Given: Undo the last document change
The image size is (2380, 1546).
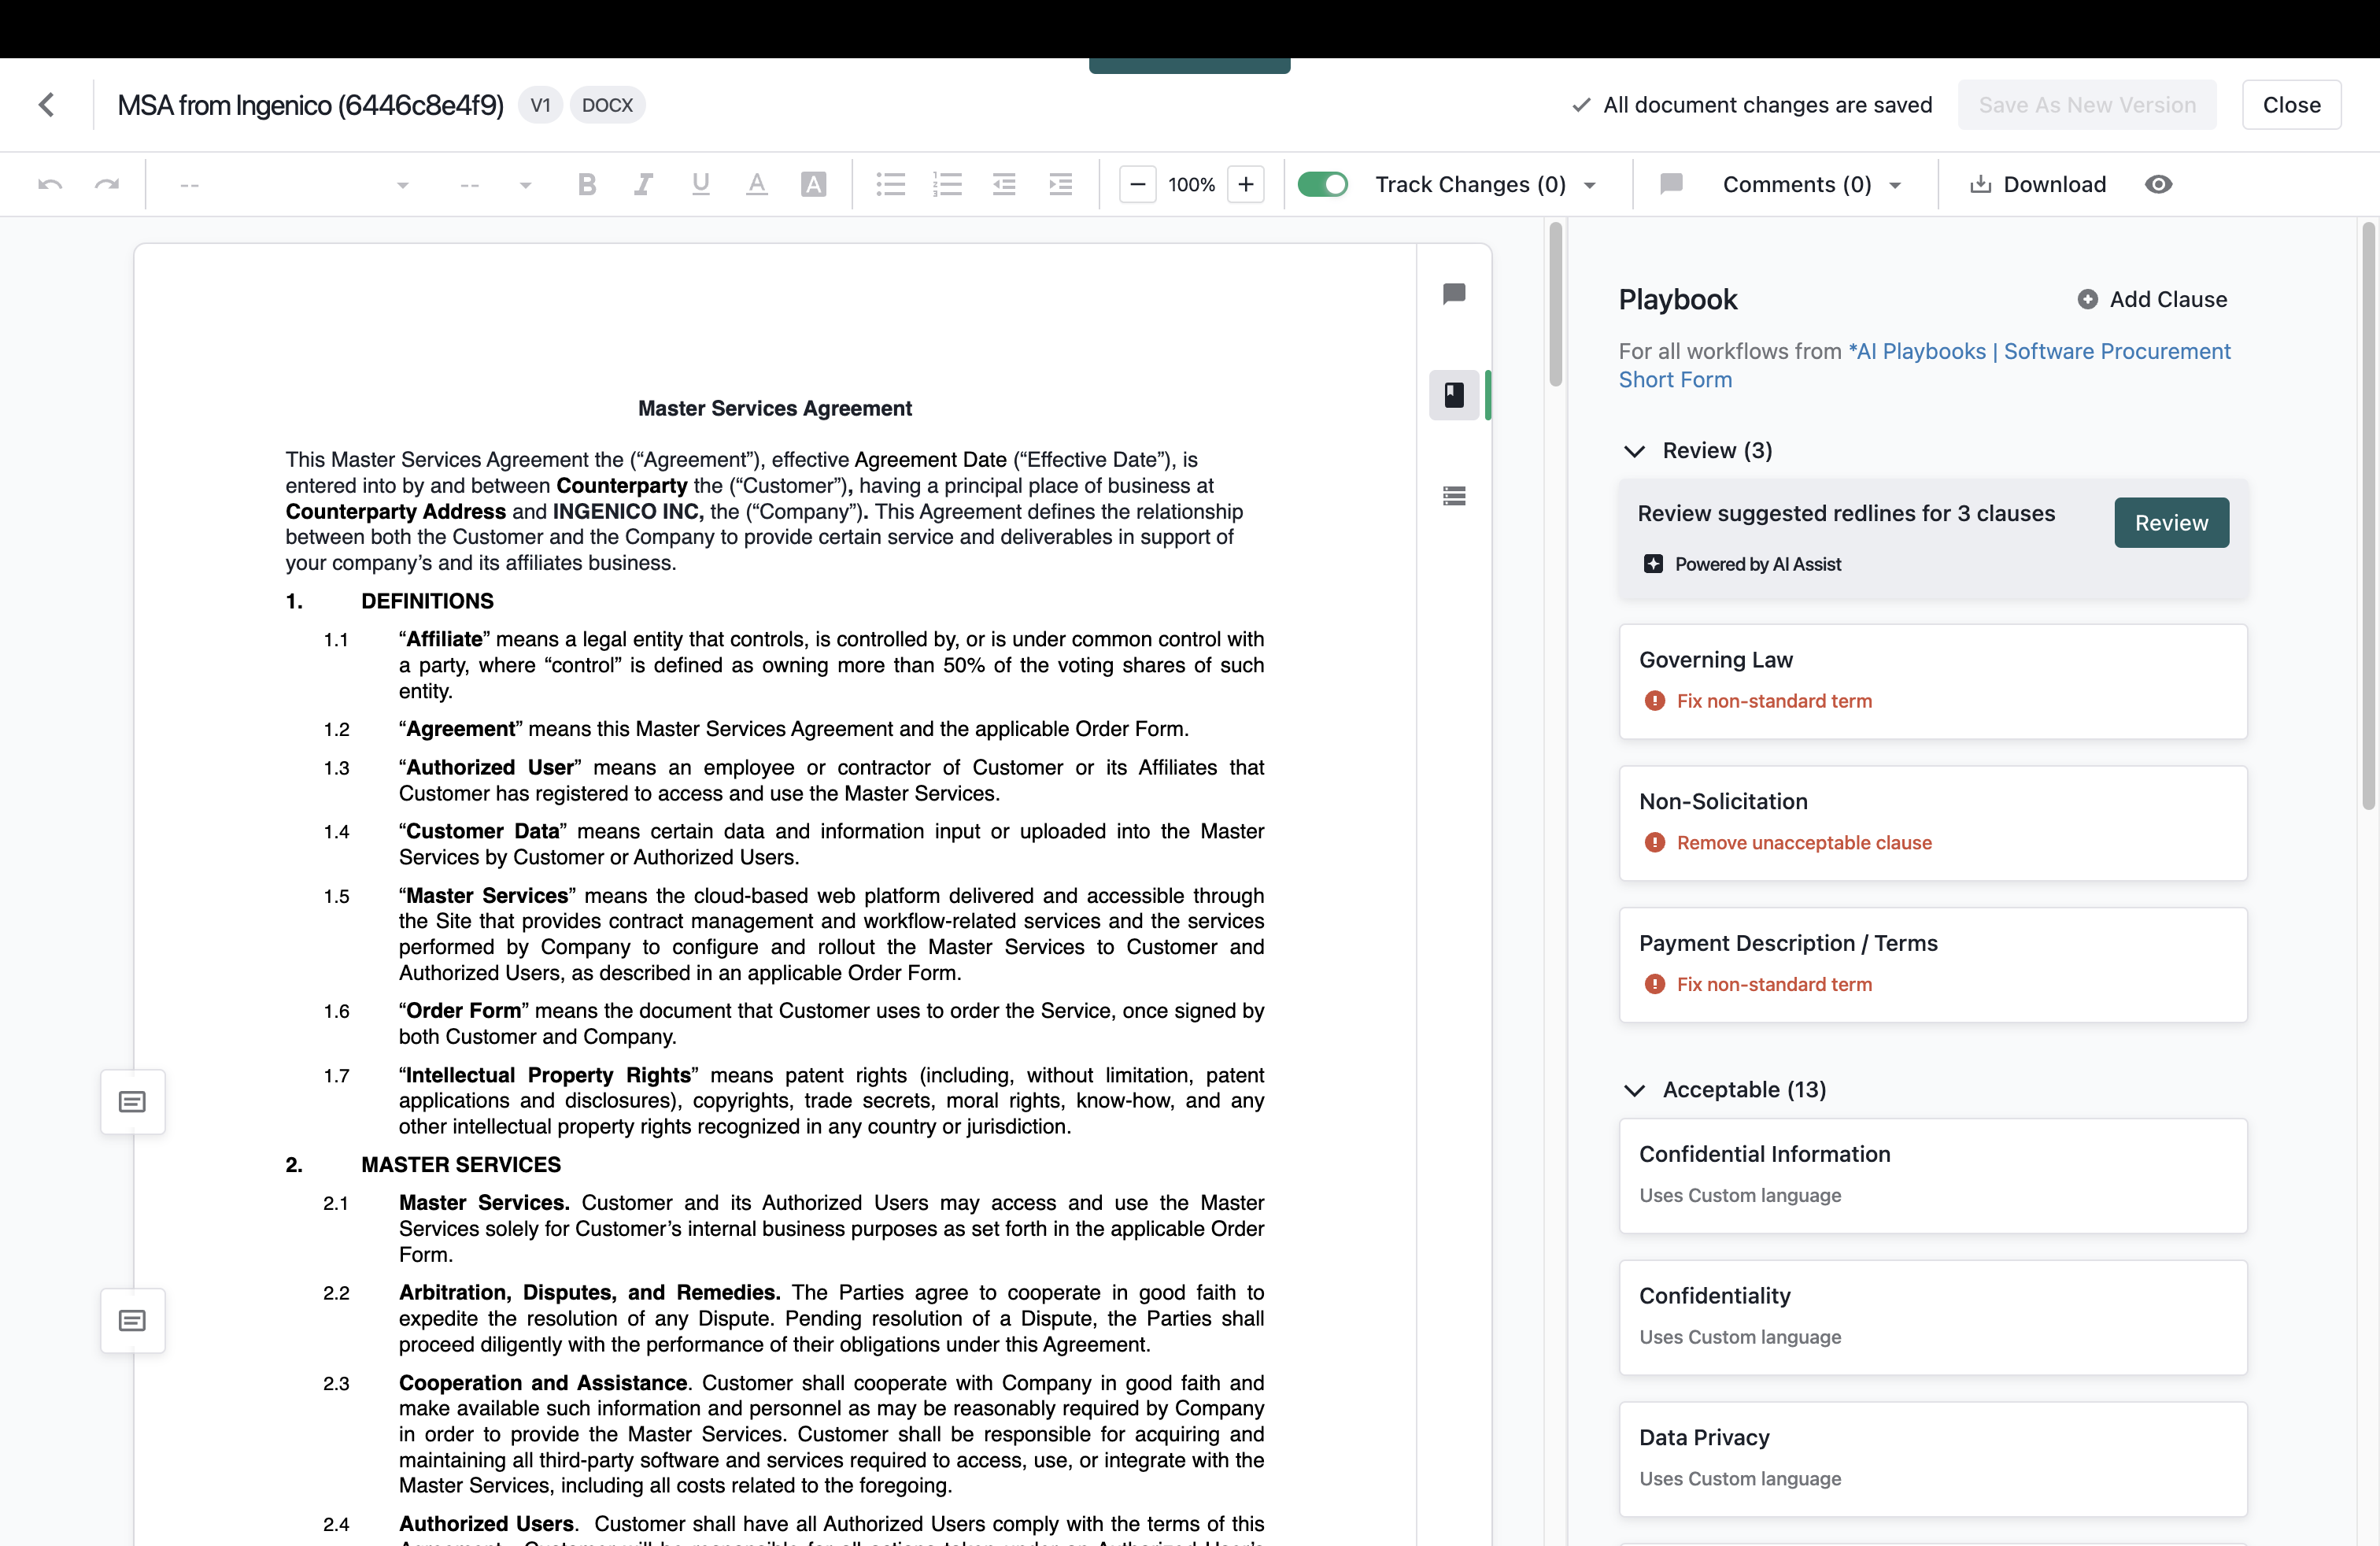Looking at the screenshot, I should (x=50, y=184).
